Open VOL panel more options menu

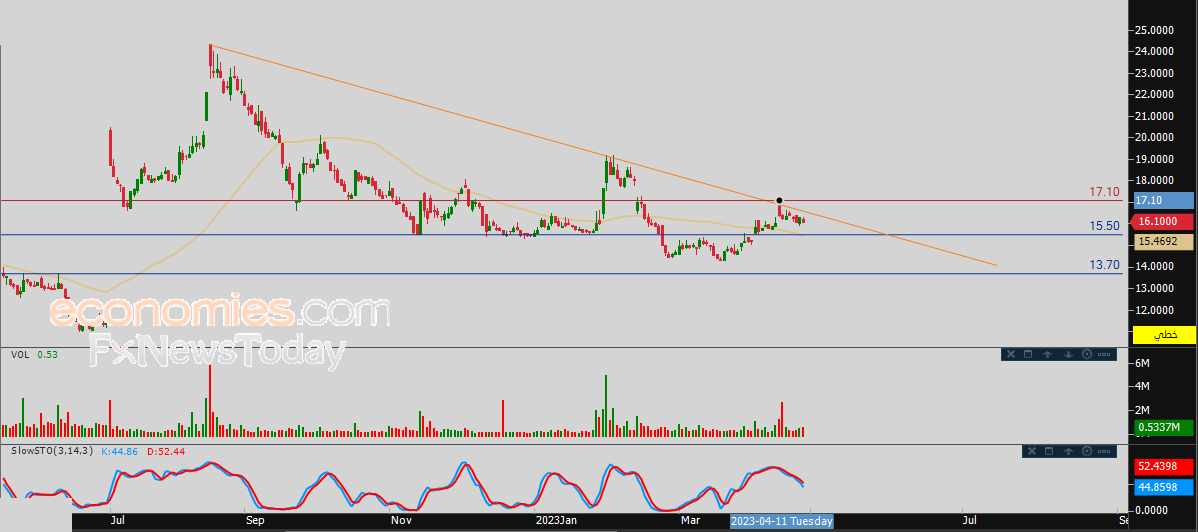1105,354
